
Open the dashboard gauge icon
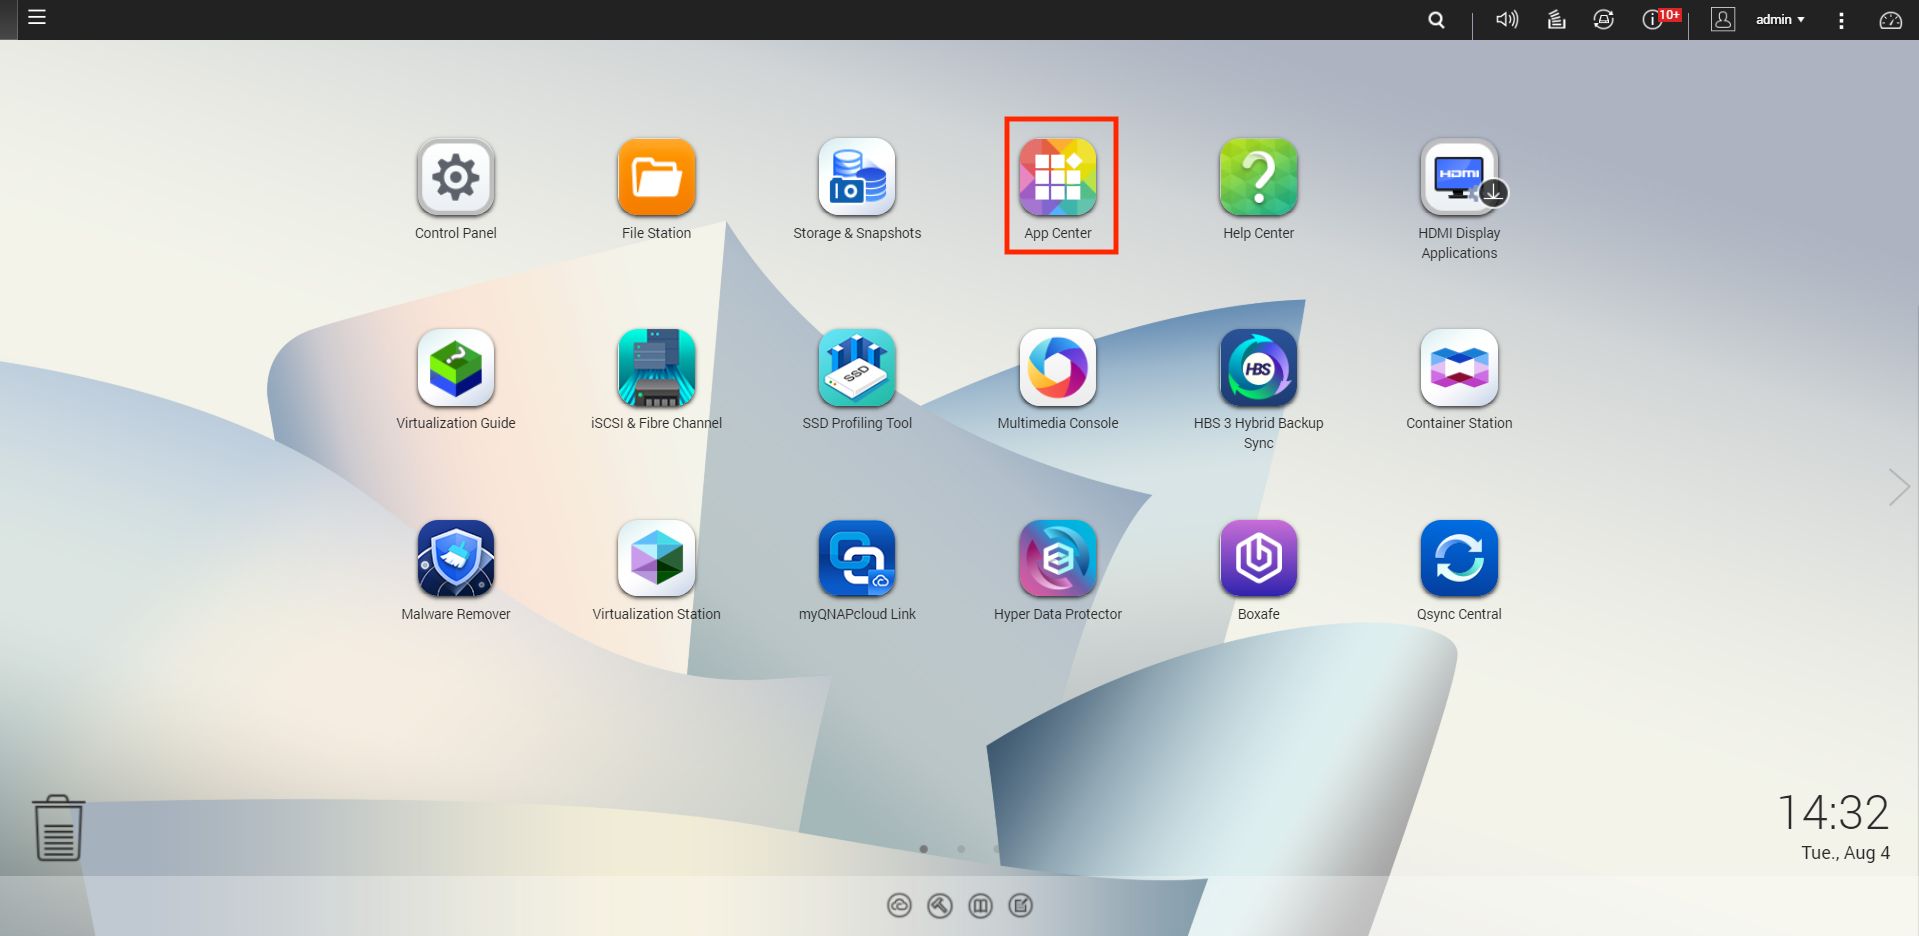(1890, 20)
